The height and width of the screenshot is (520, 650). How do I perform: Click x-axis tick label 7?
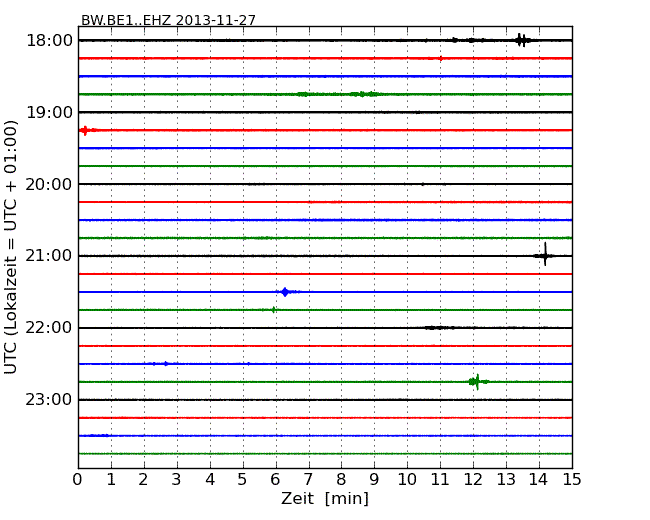pos(308,480)
